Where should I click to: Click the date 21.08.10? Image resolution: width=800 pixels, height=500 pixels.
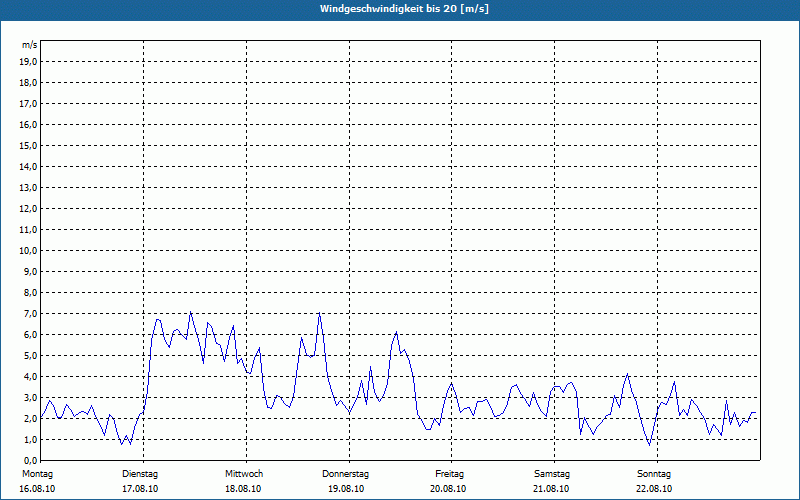point(551,489)
